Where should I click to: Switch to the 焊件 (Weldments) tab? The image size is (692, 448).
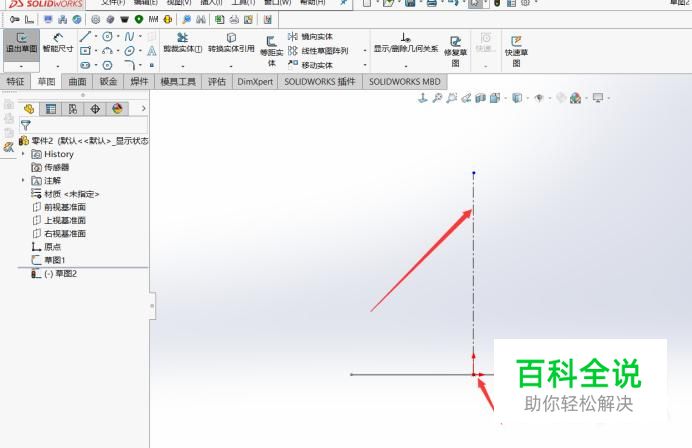coord(139,82)
